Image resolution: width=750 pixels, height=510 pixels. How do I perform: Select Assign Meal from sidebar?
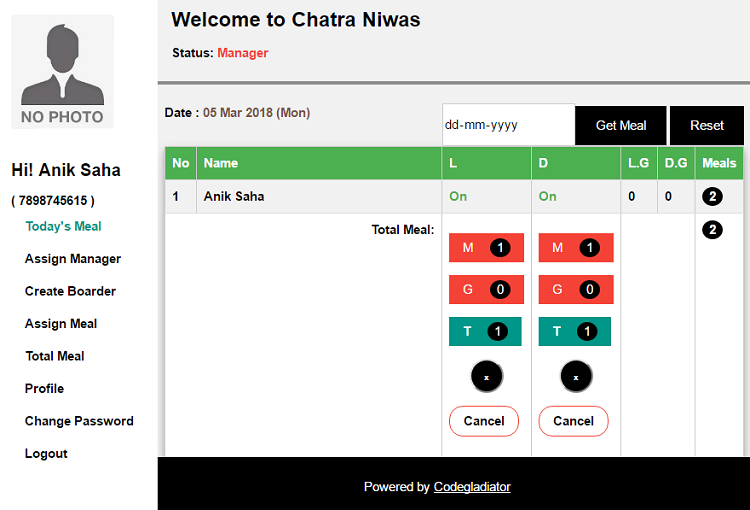61,324
